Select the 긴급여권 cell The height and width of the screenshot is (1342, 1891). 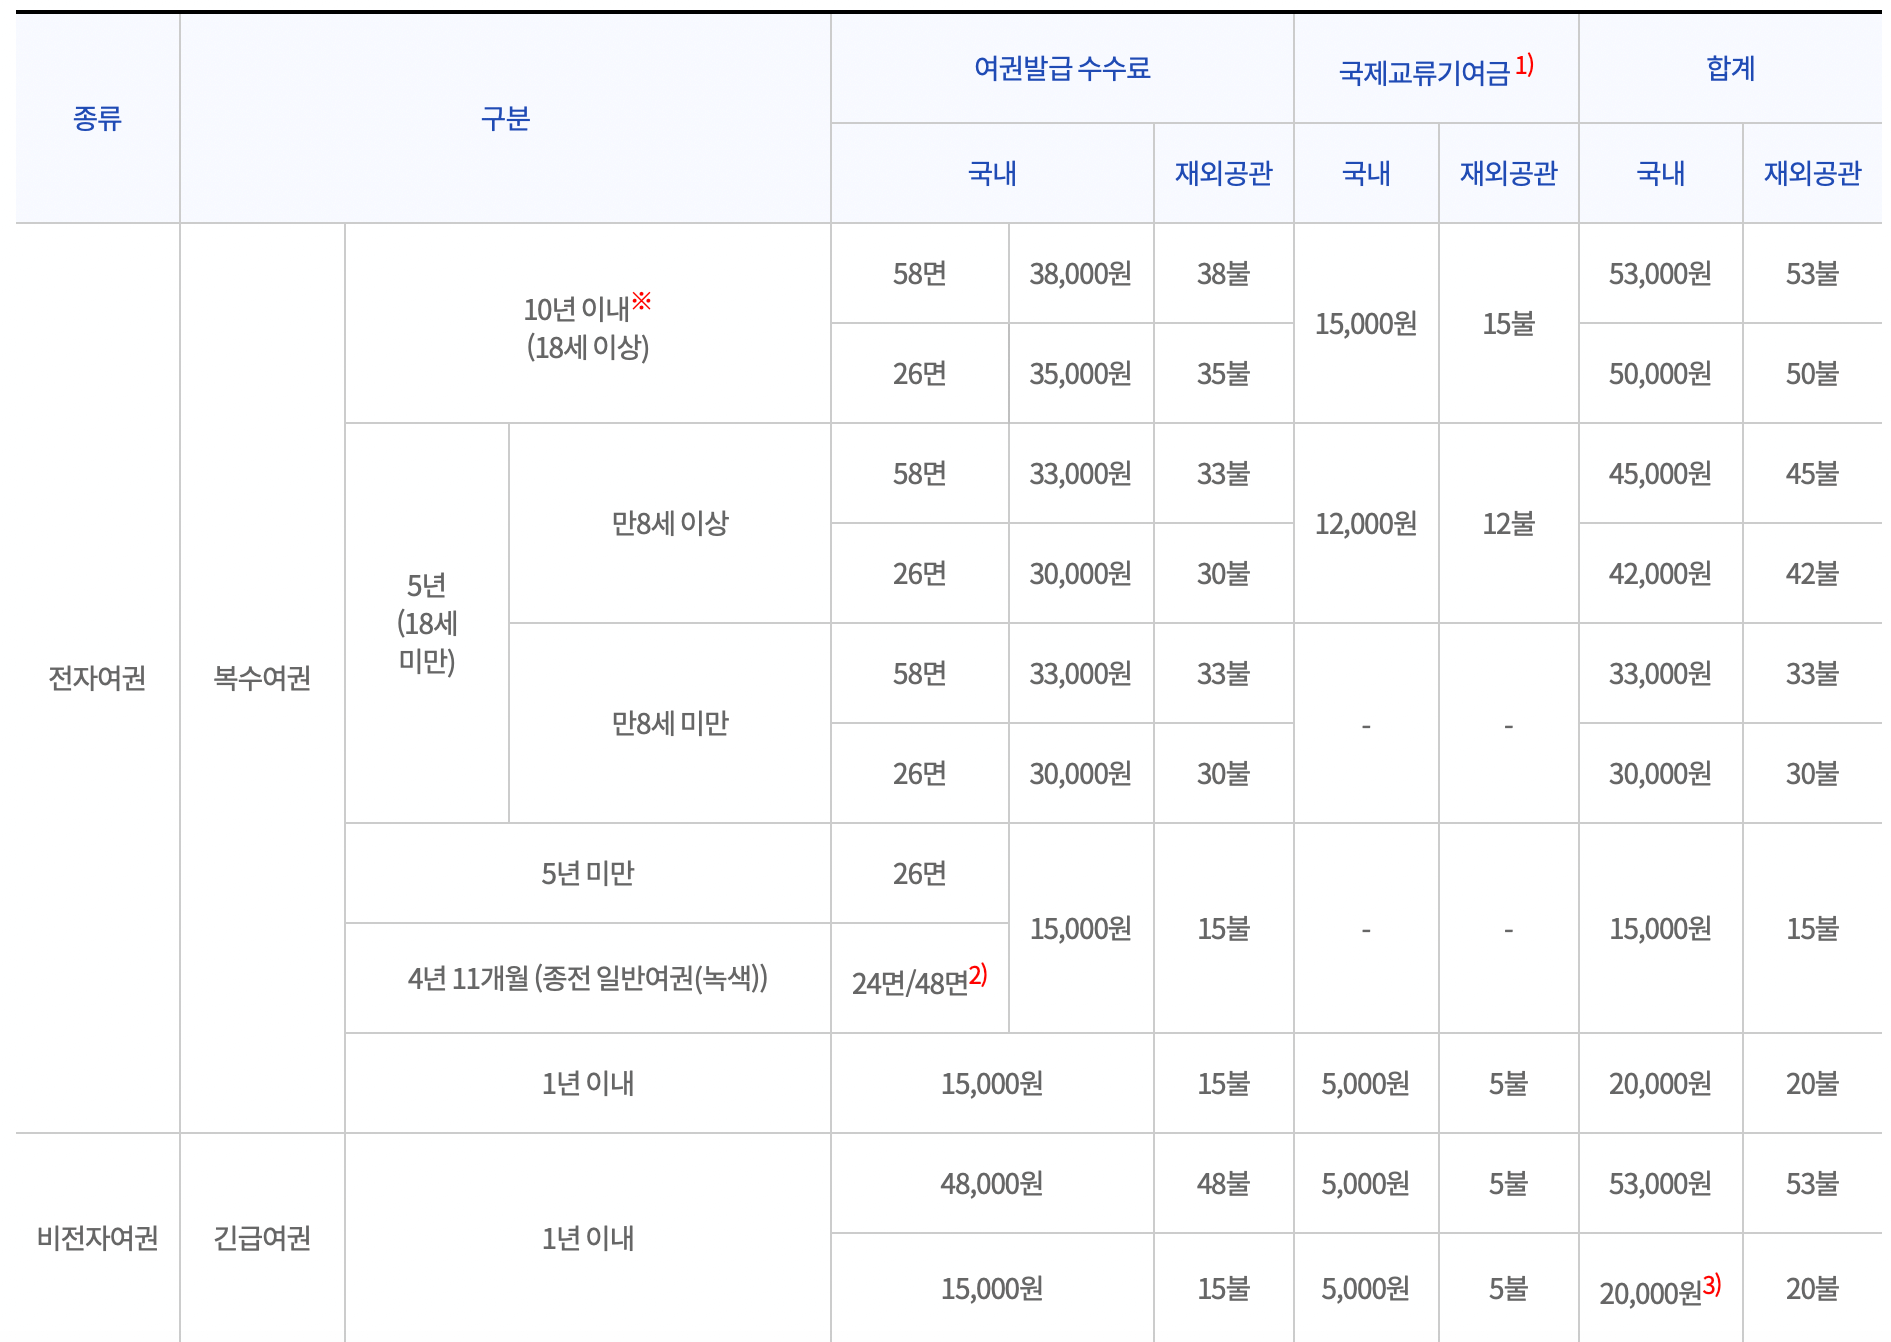[x=262, y=1238]
